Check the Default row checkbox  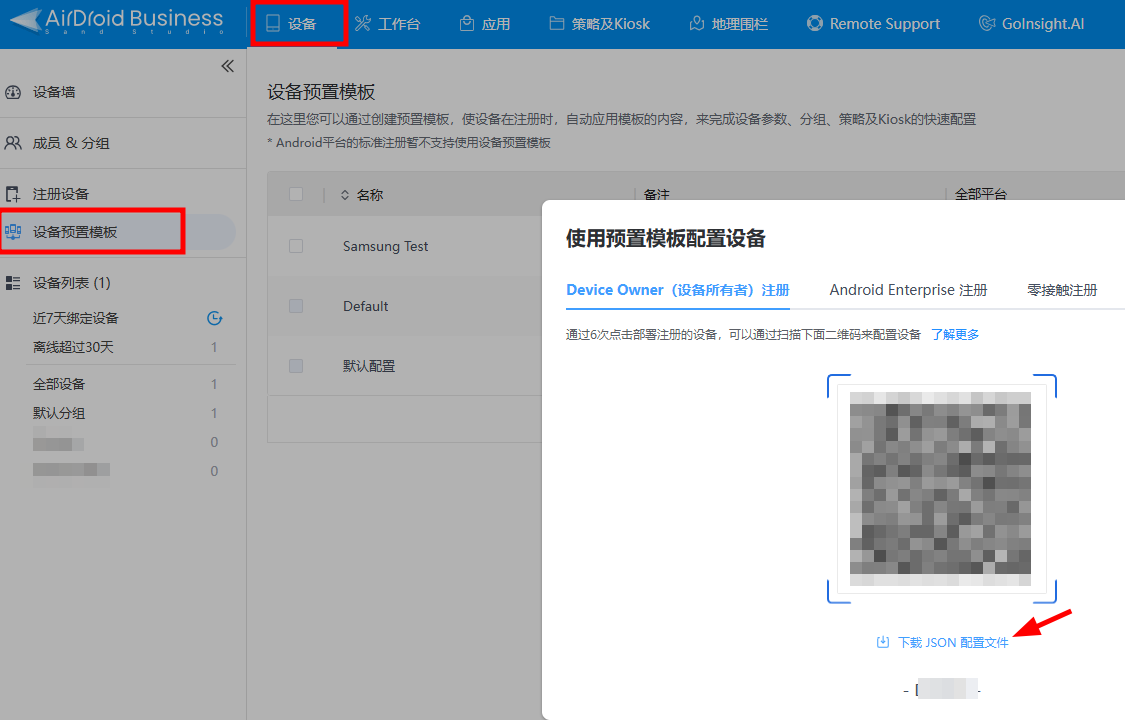pyautogui.click(x=296, y=306)
